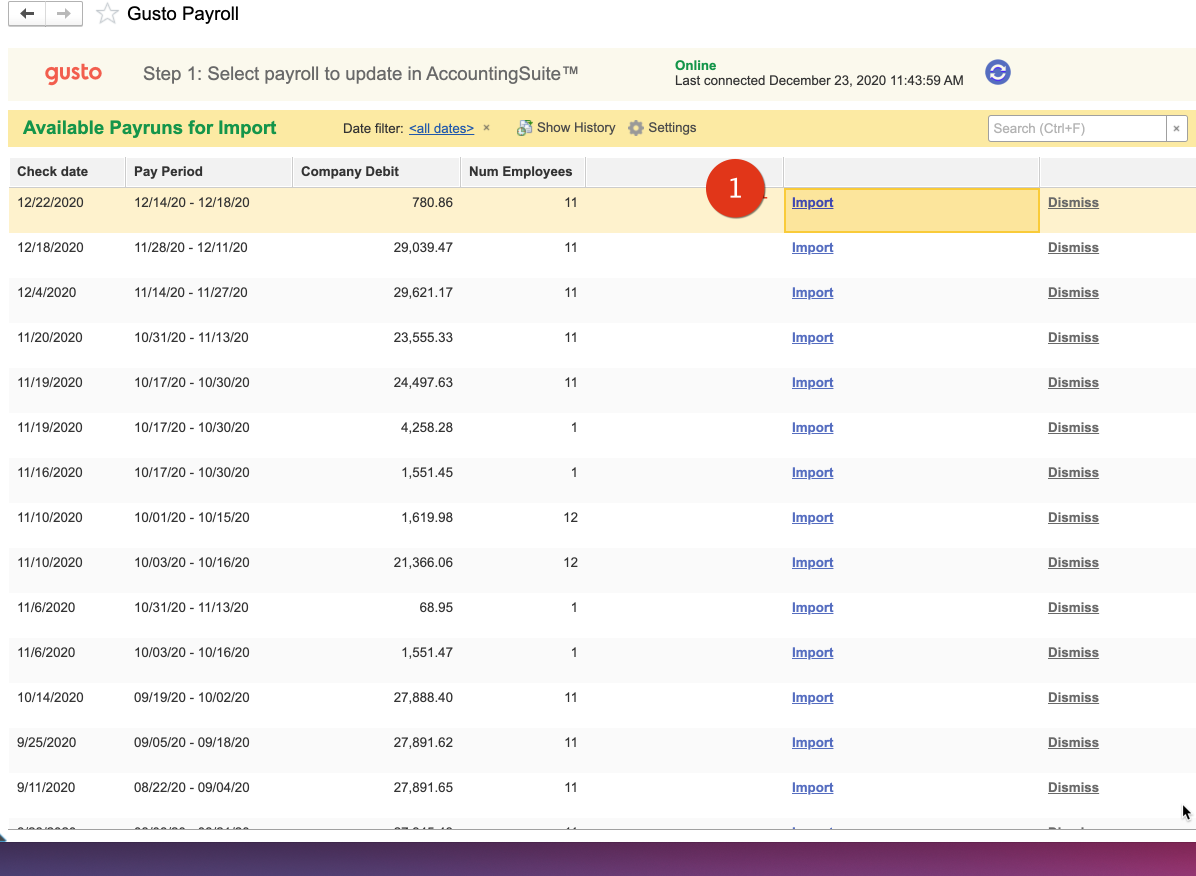
Task: Dismiss the payrun with debit 4,258.28
Action: [x=1073, y=428]
